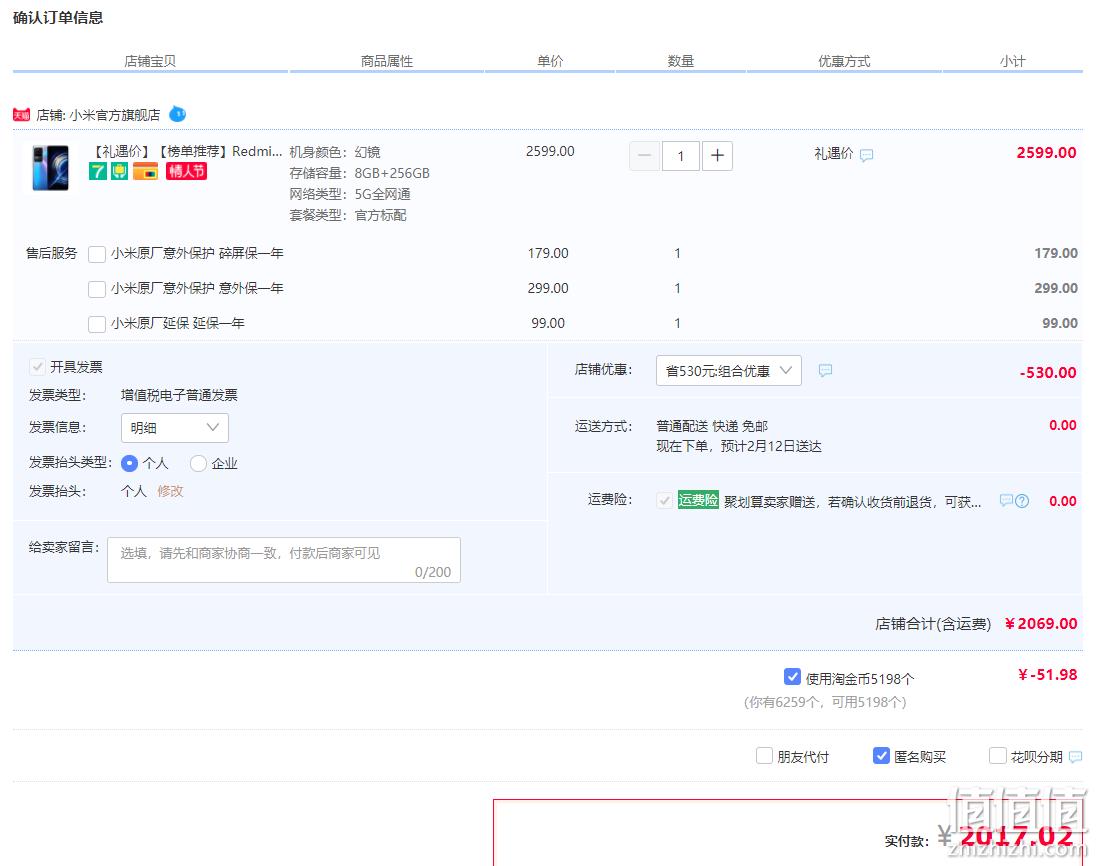Increase quantity with the plus button
Image resolution: width=1097 pixels, height=866 pixels.
pyautogui.click(x=717, y=155)
